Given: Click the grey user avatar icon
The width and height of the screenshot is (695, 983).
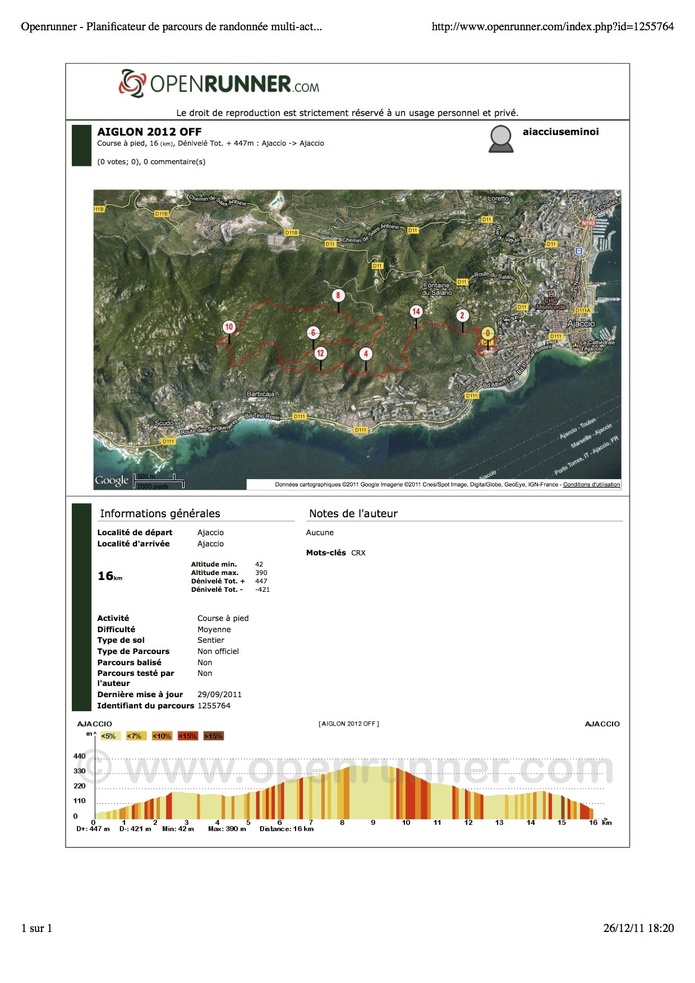Looking at the screenshot, I should coord(500,139).
